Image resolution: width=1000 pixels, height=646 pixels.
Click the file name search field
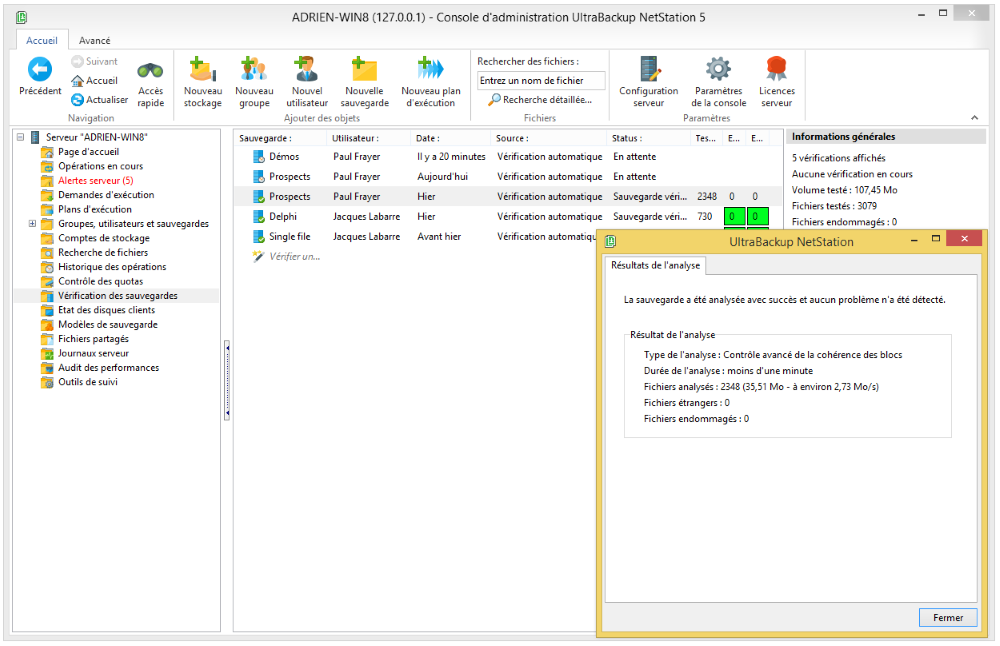(541, 80)
